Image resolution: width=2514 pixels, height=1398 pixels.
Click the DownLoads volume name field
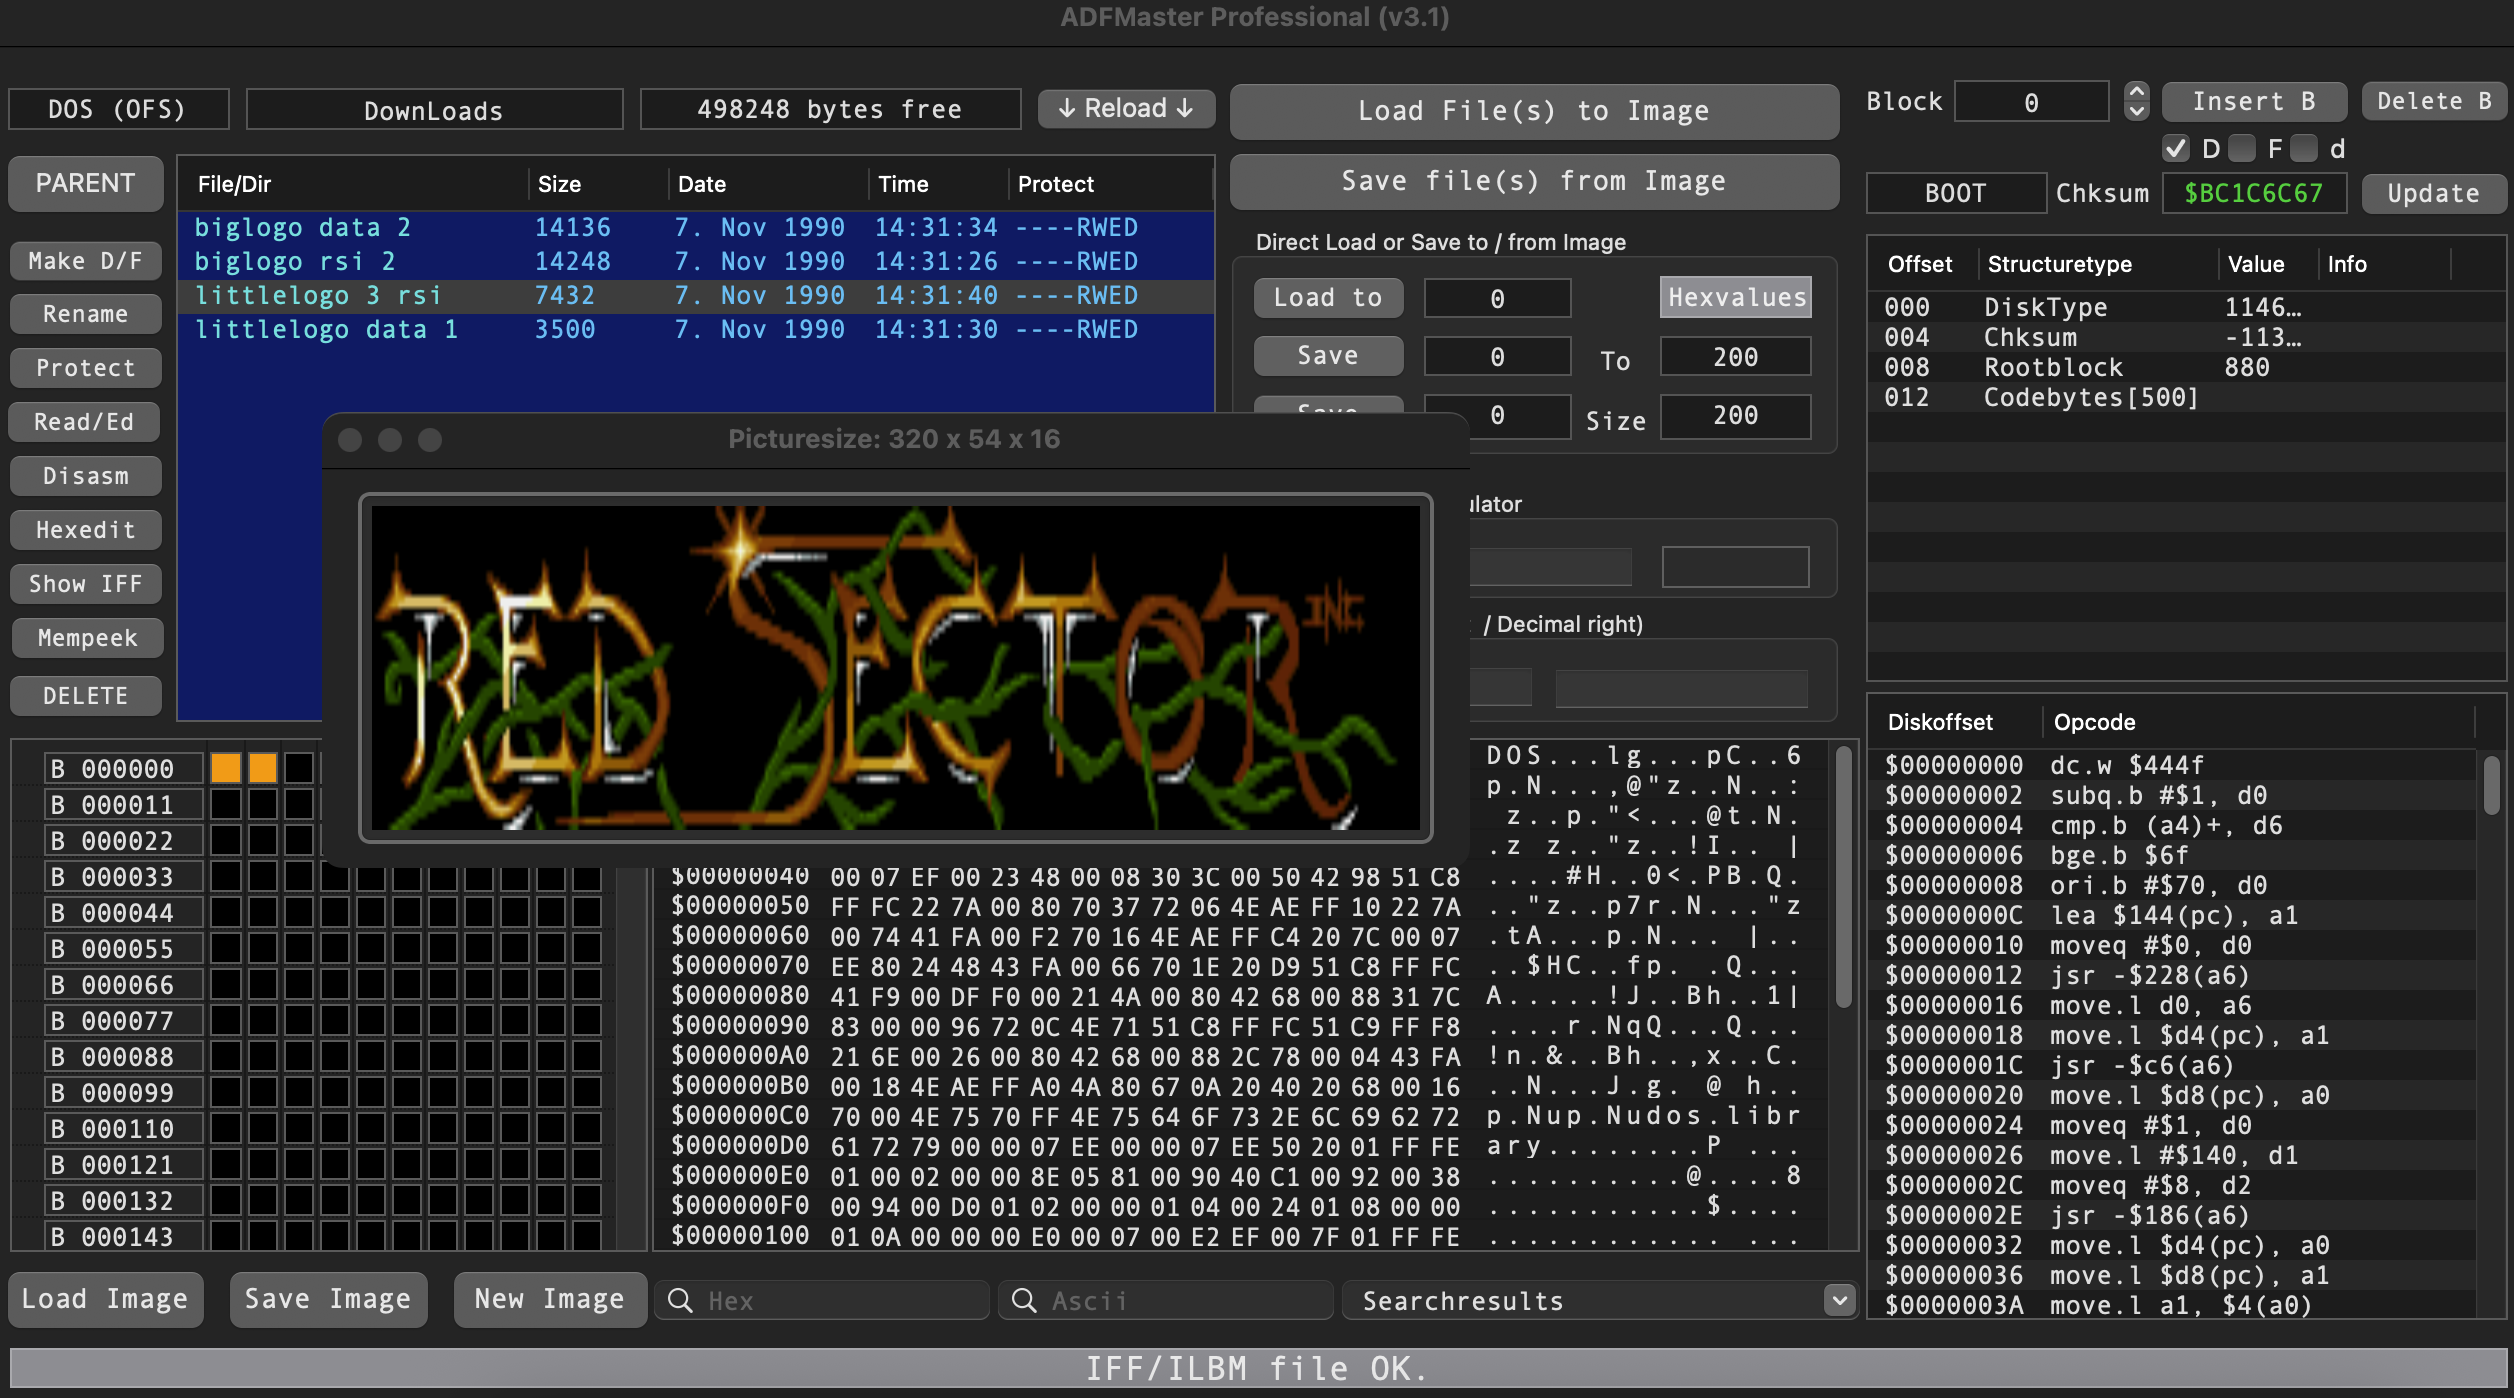[434, 110]
